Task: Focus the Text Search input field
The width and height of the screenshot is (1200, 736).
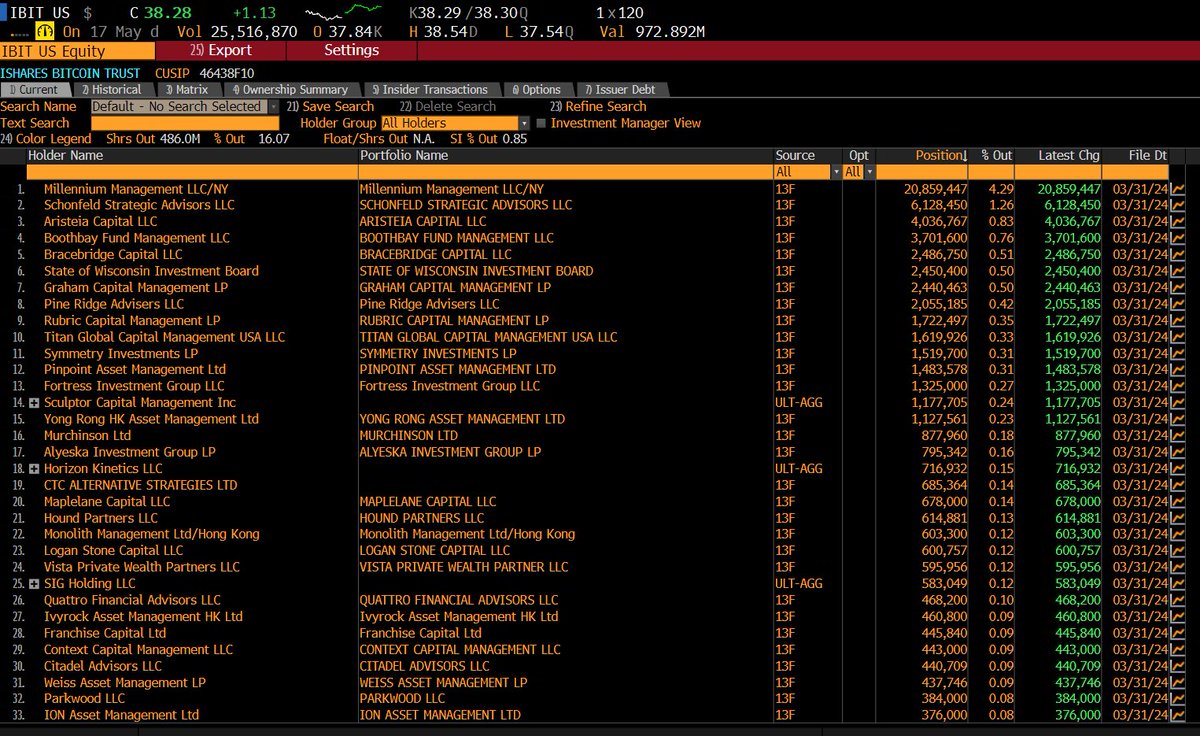Action: tap(185, 123)
